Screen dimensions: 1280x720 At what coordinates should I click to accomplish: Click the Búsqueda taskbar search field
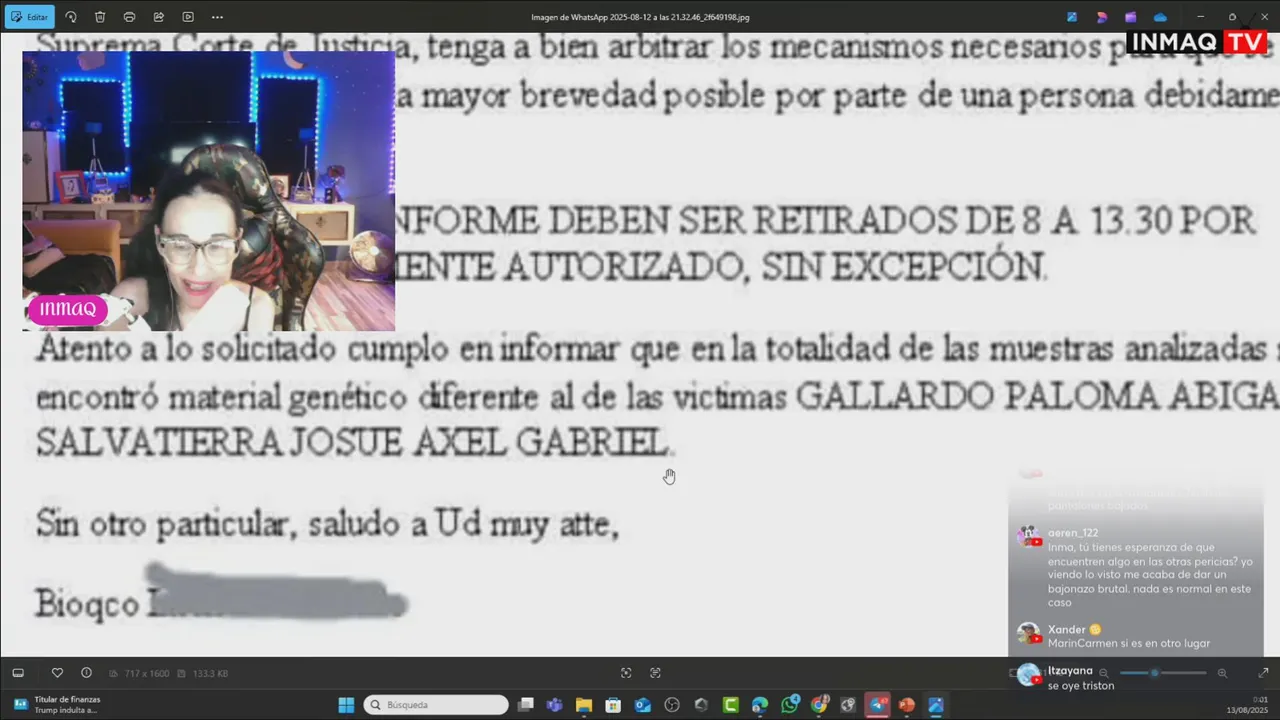(436, 705)
